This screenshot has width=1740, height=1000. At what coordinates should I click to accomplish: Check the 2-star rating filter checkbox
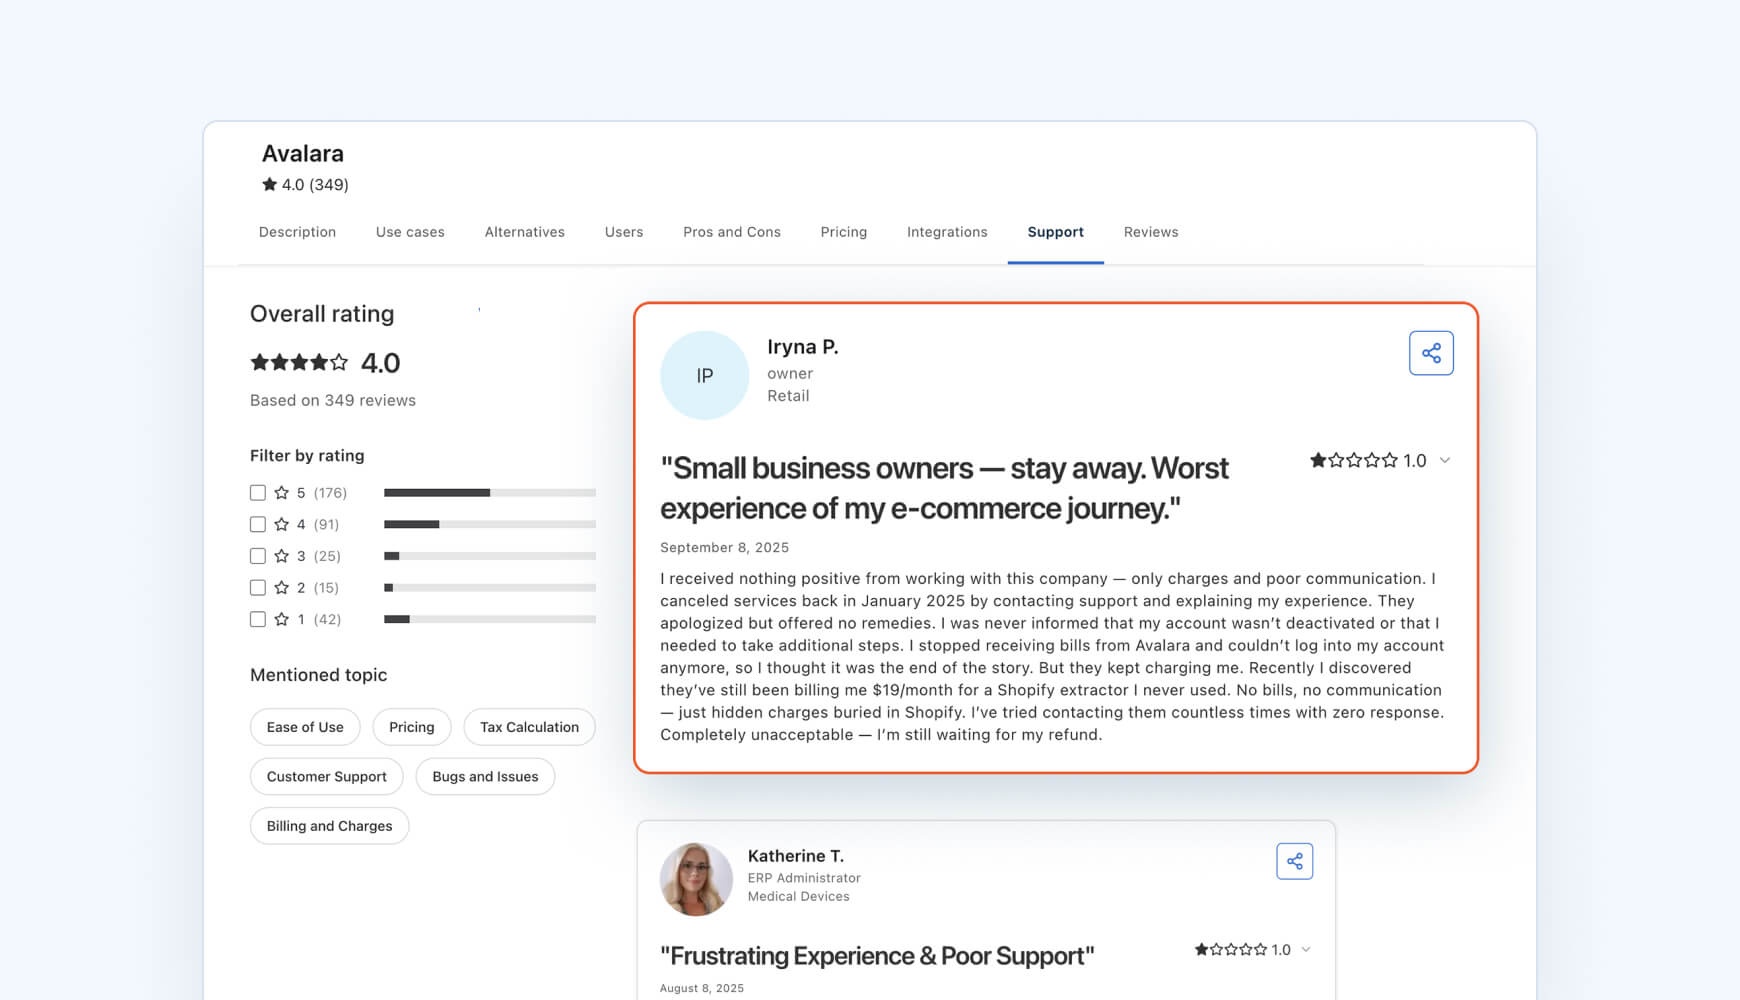(256, 587)
